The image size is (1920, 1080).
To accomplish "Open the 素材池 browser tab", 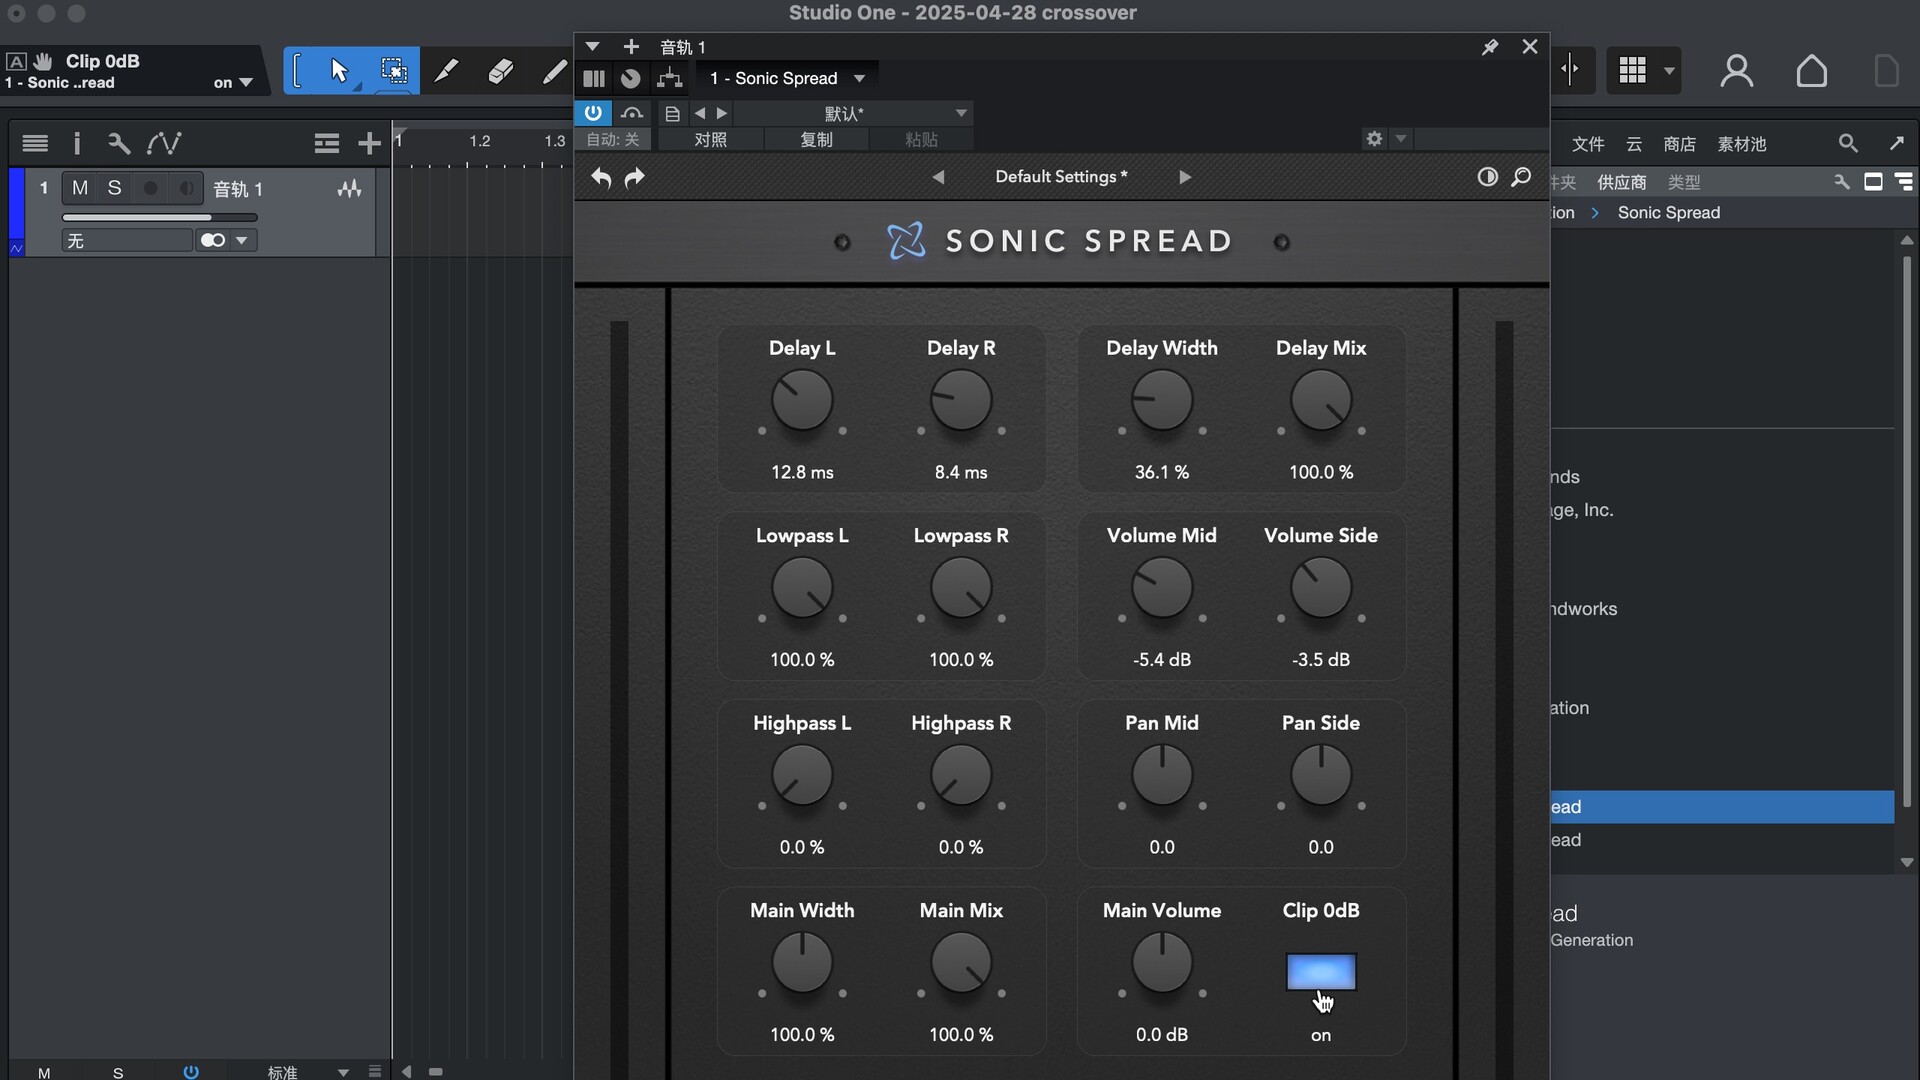I will click(x=1742, y=144).
